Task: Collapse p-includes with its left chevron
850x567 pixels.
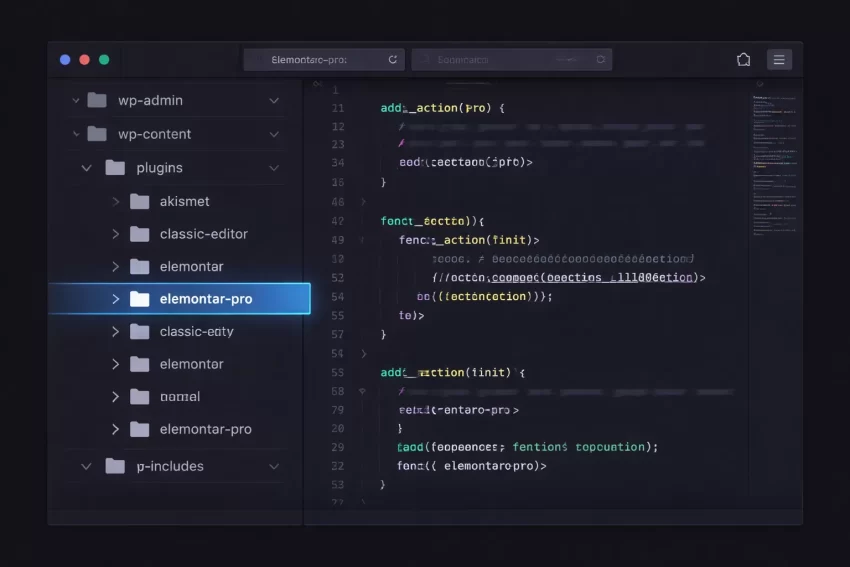Action: (86, 466)
